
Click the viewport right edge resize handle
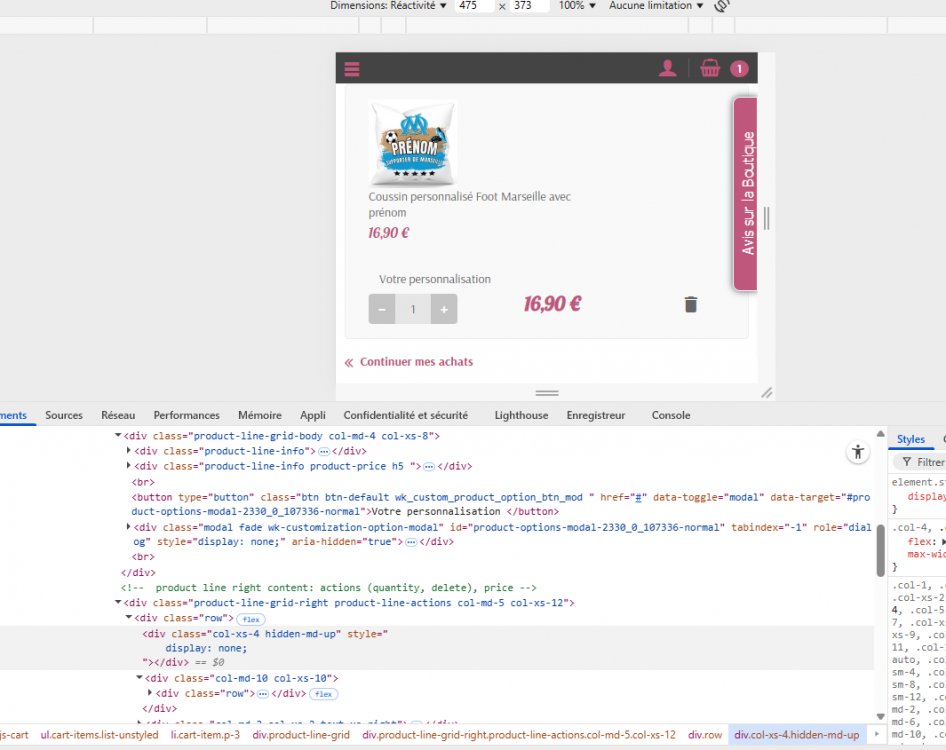tap(766, 218)
